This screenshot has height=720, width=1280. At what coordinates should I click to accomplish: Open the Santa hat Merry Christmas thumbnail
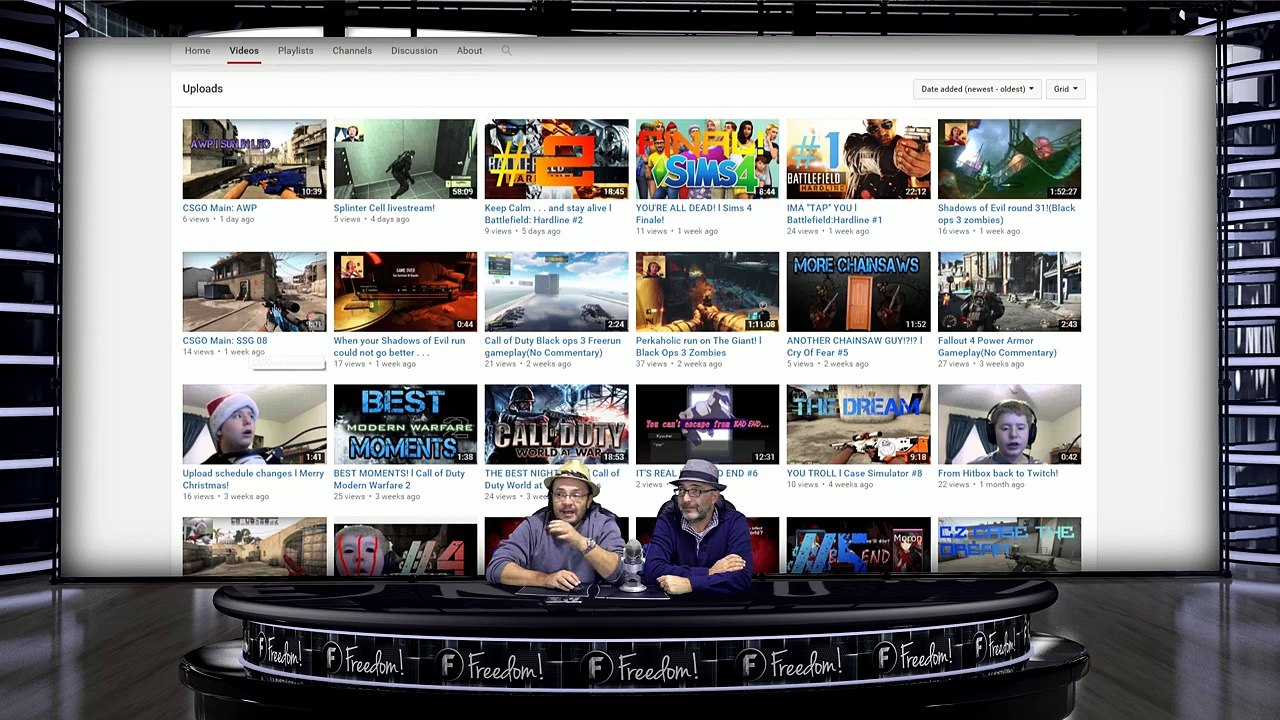pos(254,425)
